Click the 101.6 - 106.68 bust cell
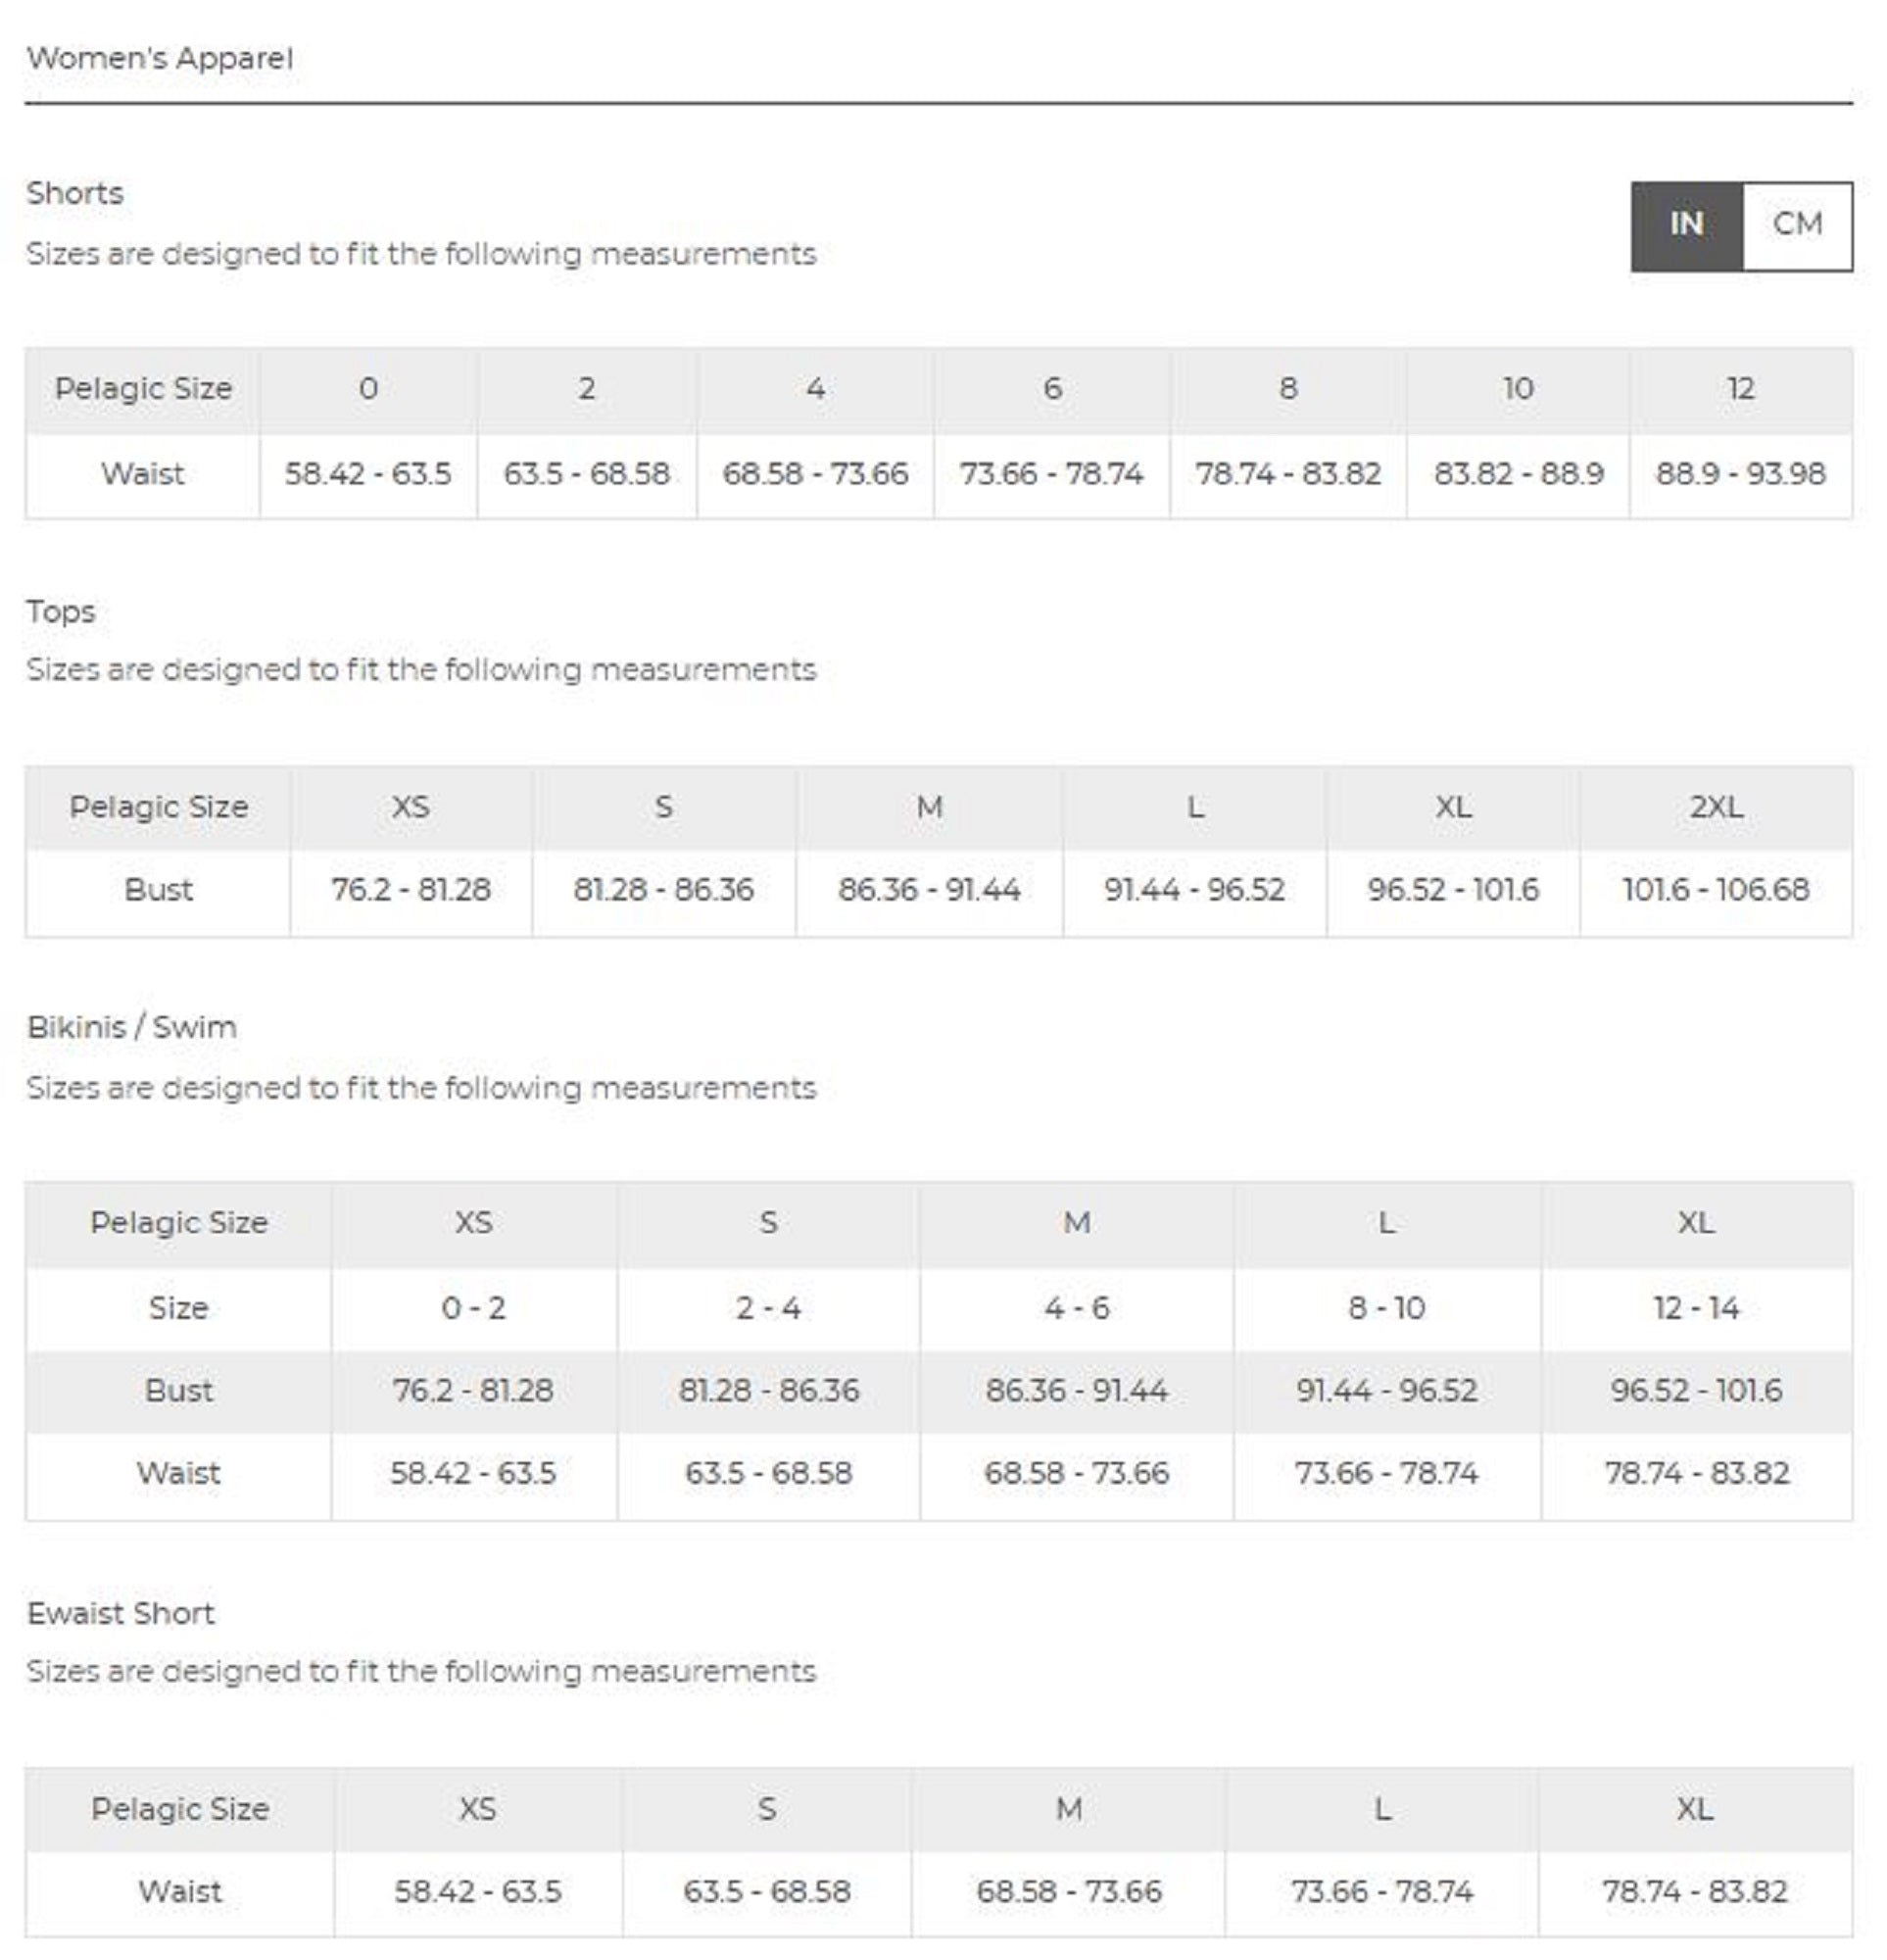The height and width of the screenshot is (1960, 1887). coord(1716,890)
